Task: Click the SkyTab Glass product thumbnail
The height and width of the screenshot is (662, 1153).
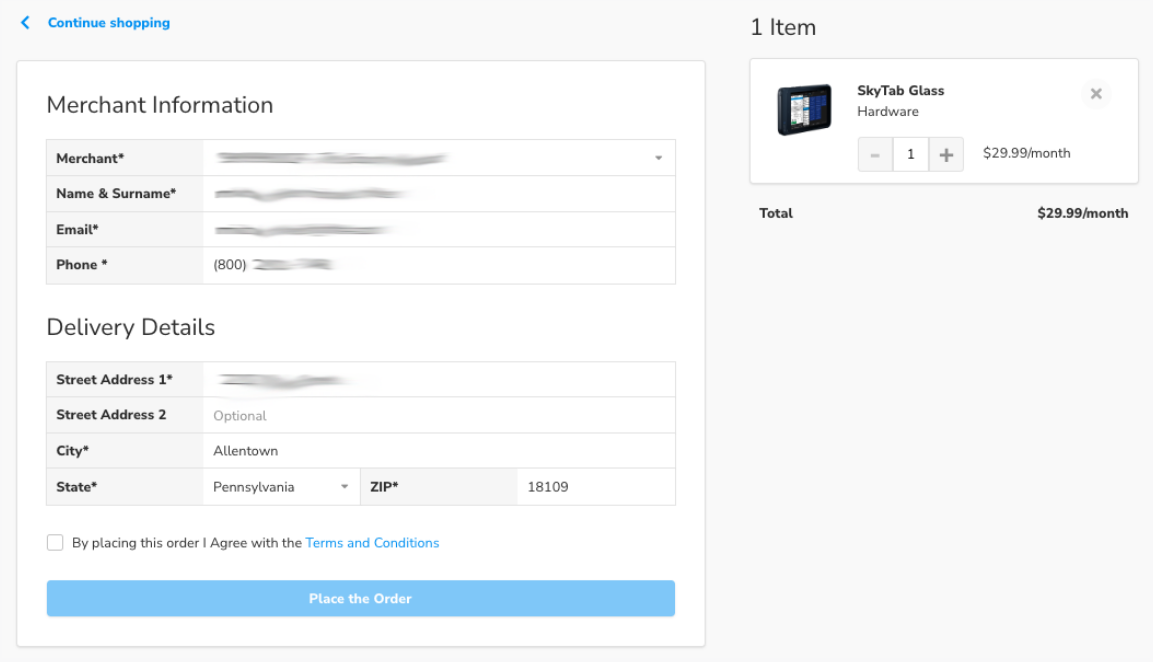Action: point(804,110)
